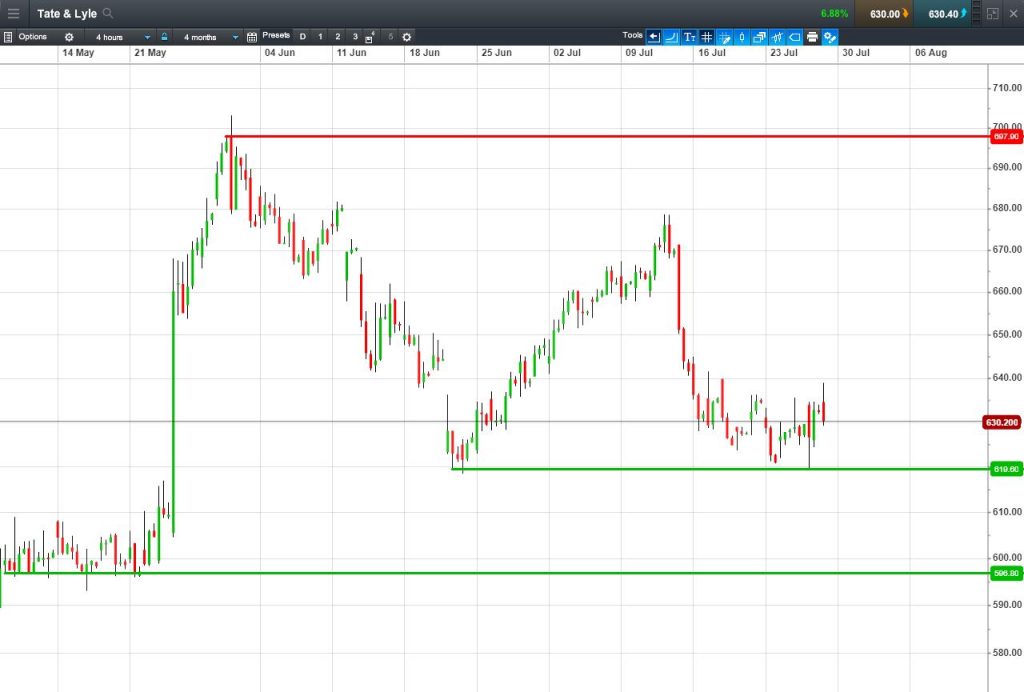Toggle the lock between interval and period
The height and width of the screenshot is (692, 1024).
pos(165,37)
